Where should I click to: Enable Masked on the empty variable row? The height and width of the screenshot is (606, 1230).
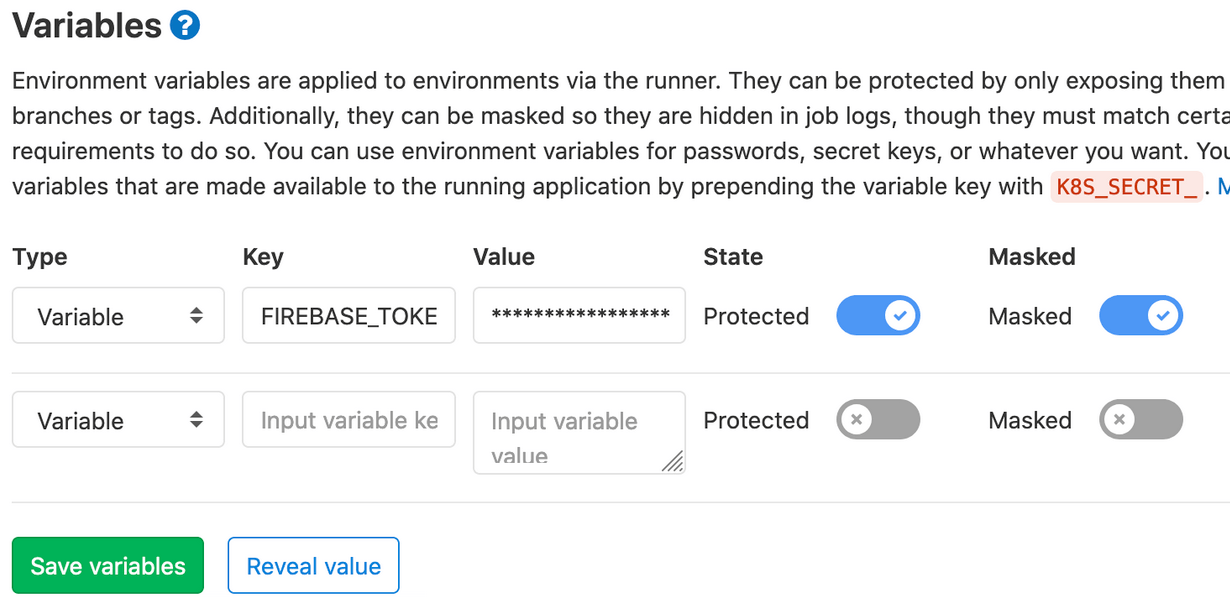click(1141, 420)
